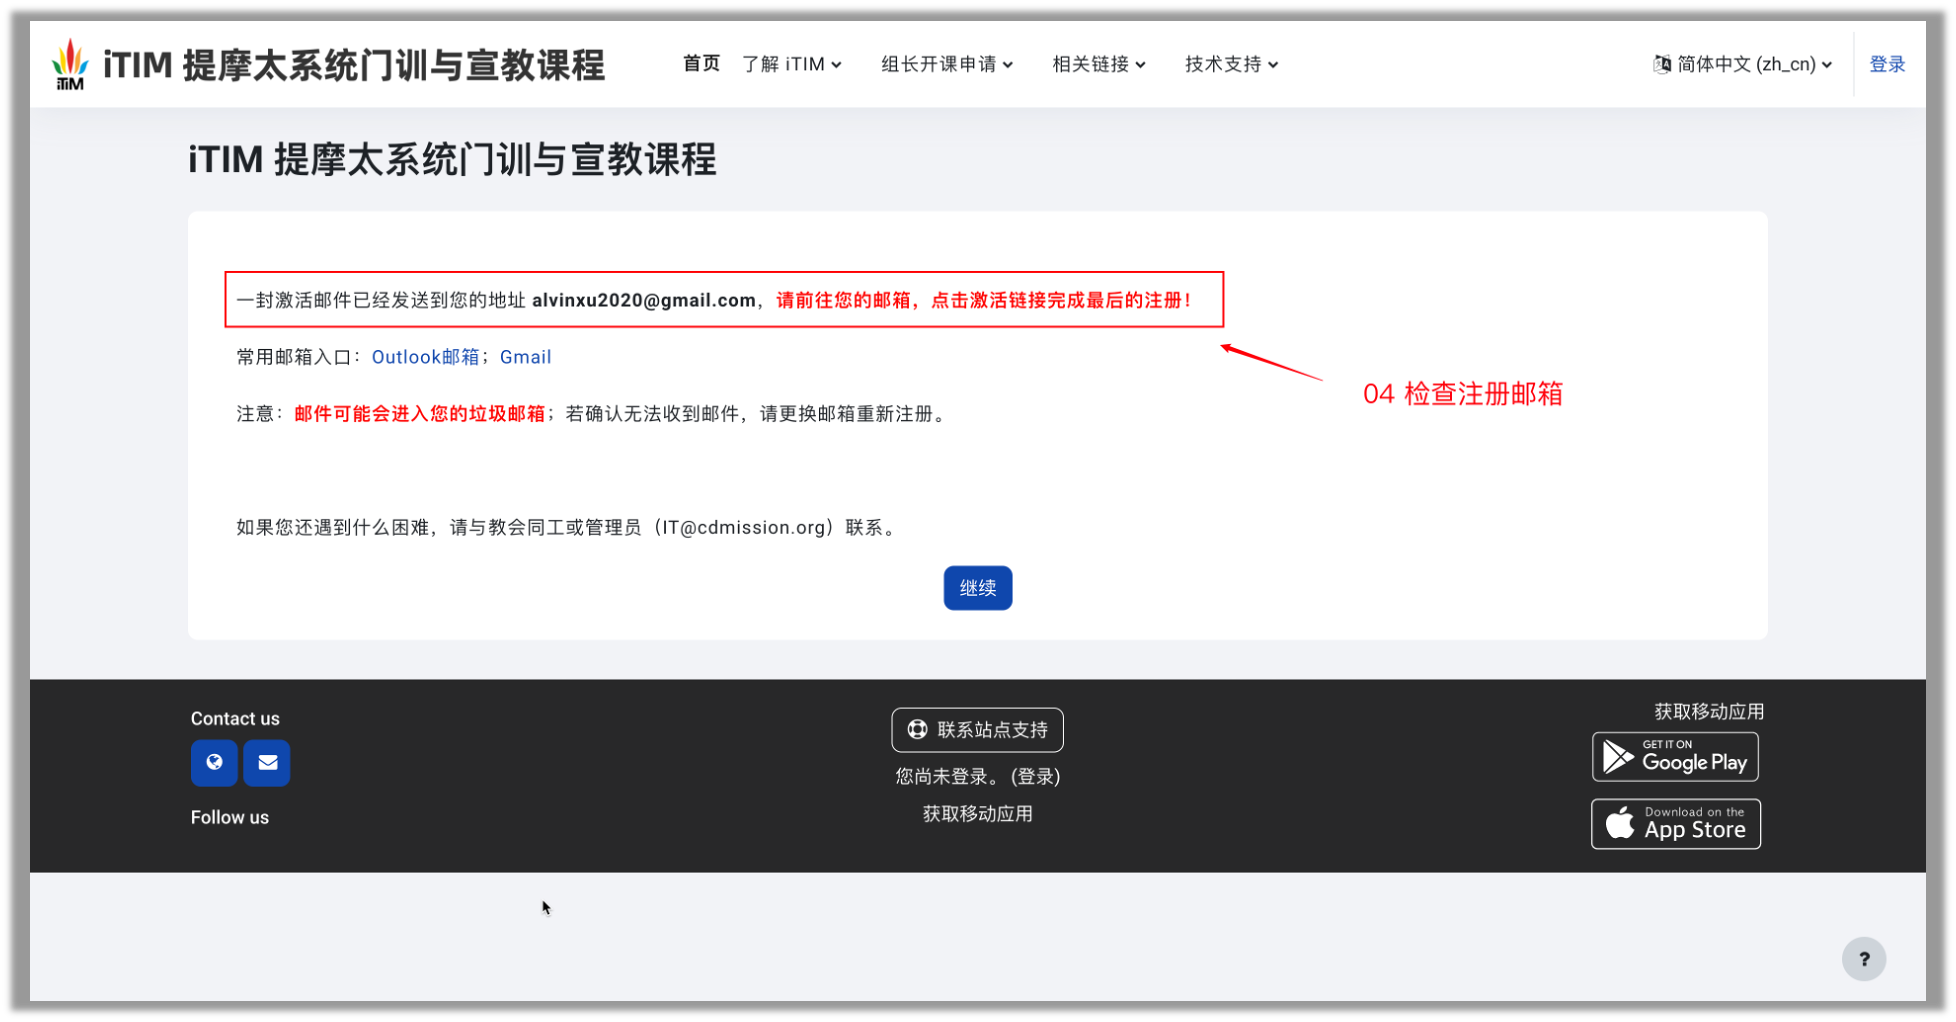Image resolution: width=1956 pixels, height=1022 pixels.
Task: Click the page heading iTIM 提摩太系统门训与宣教课程
Action: pos(452,159)
